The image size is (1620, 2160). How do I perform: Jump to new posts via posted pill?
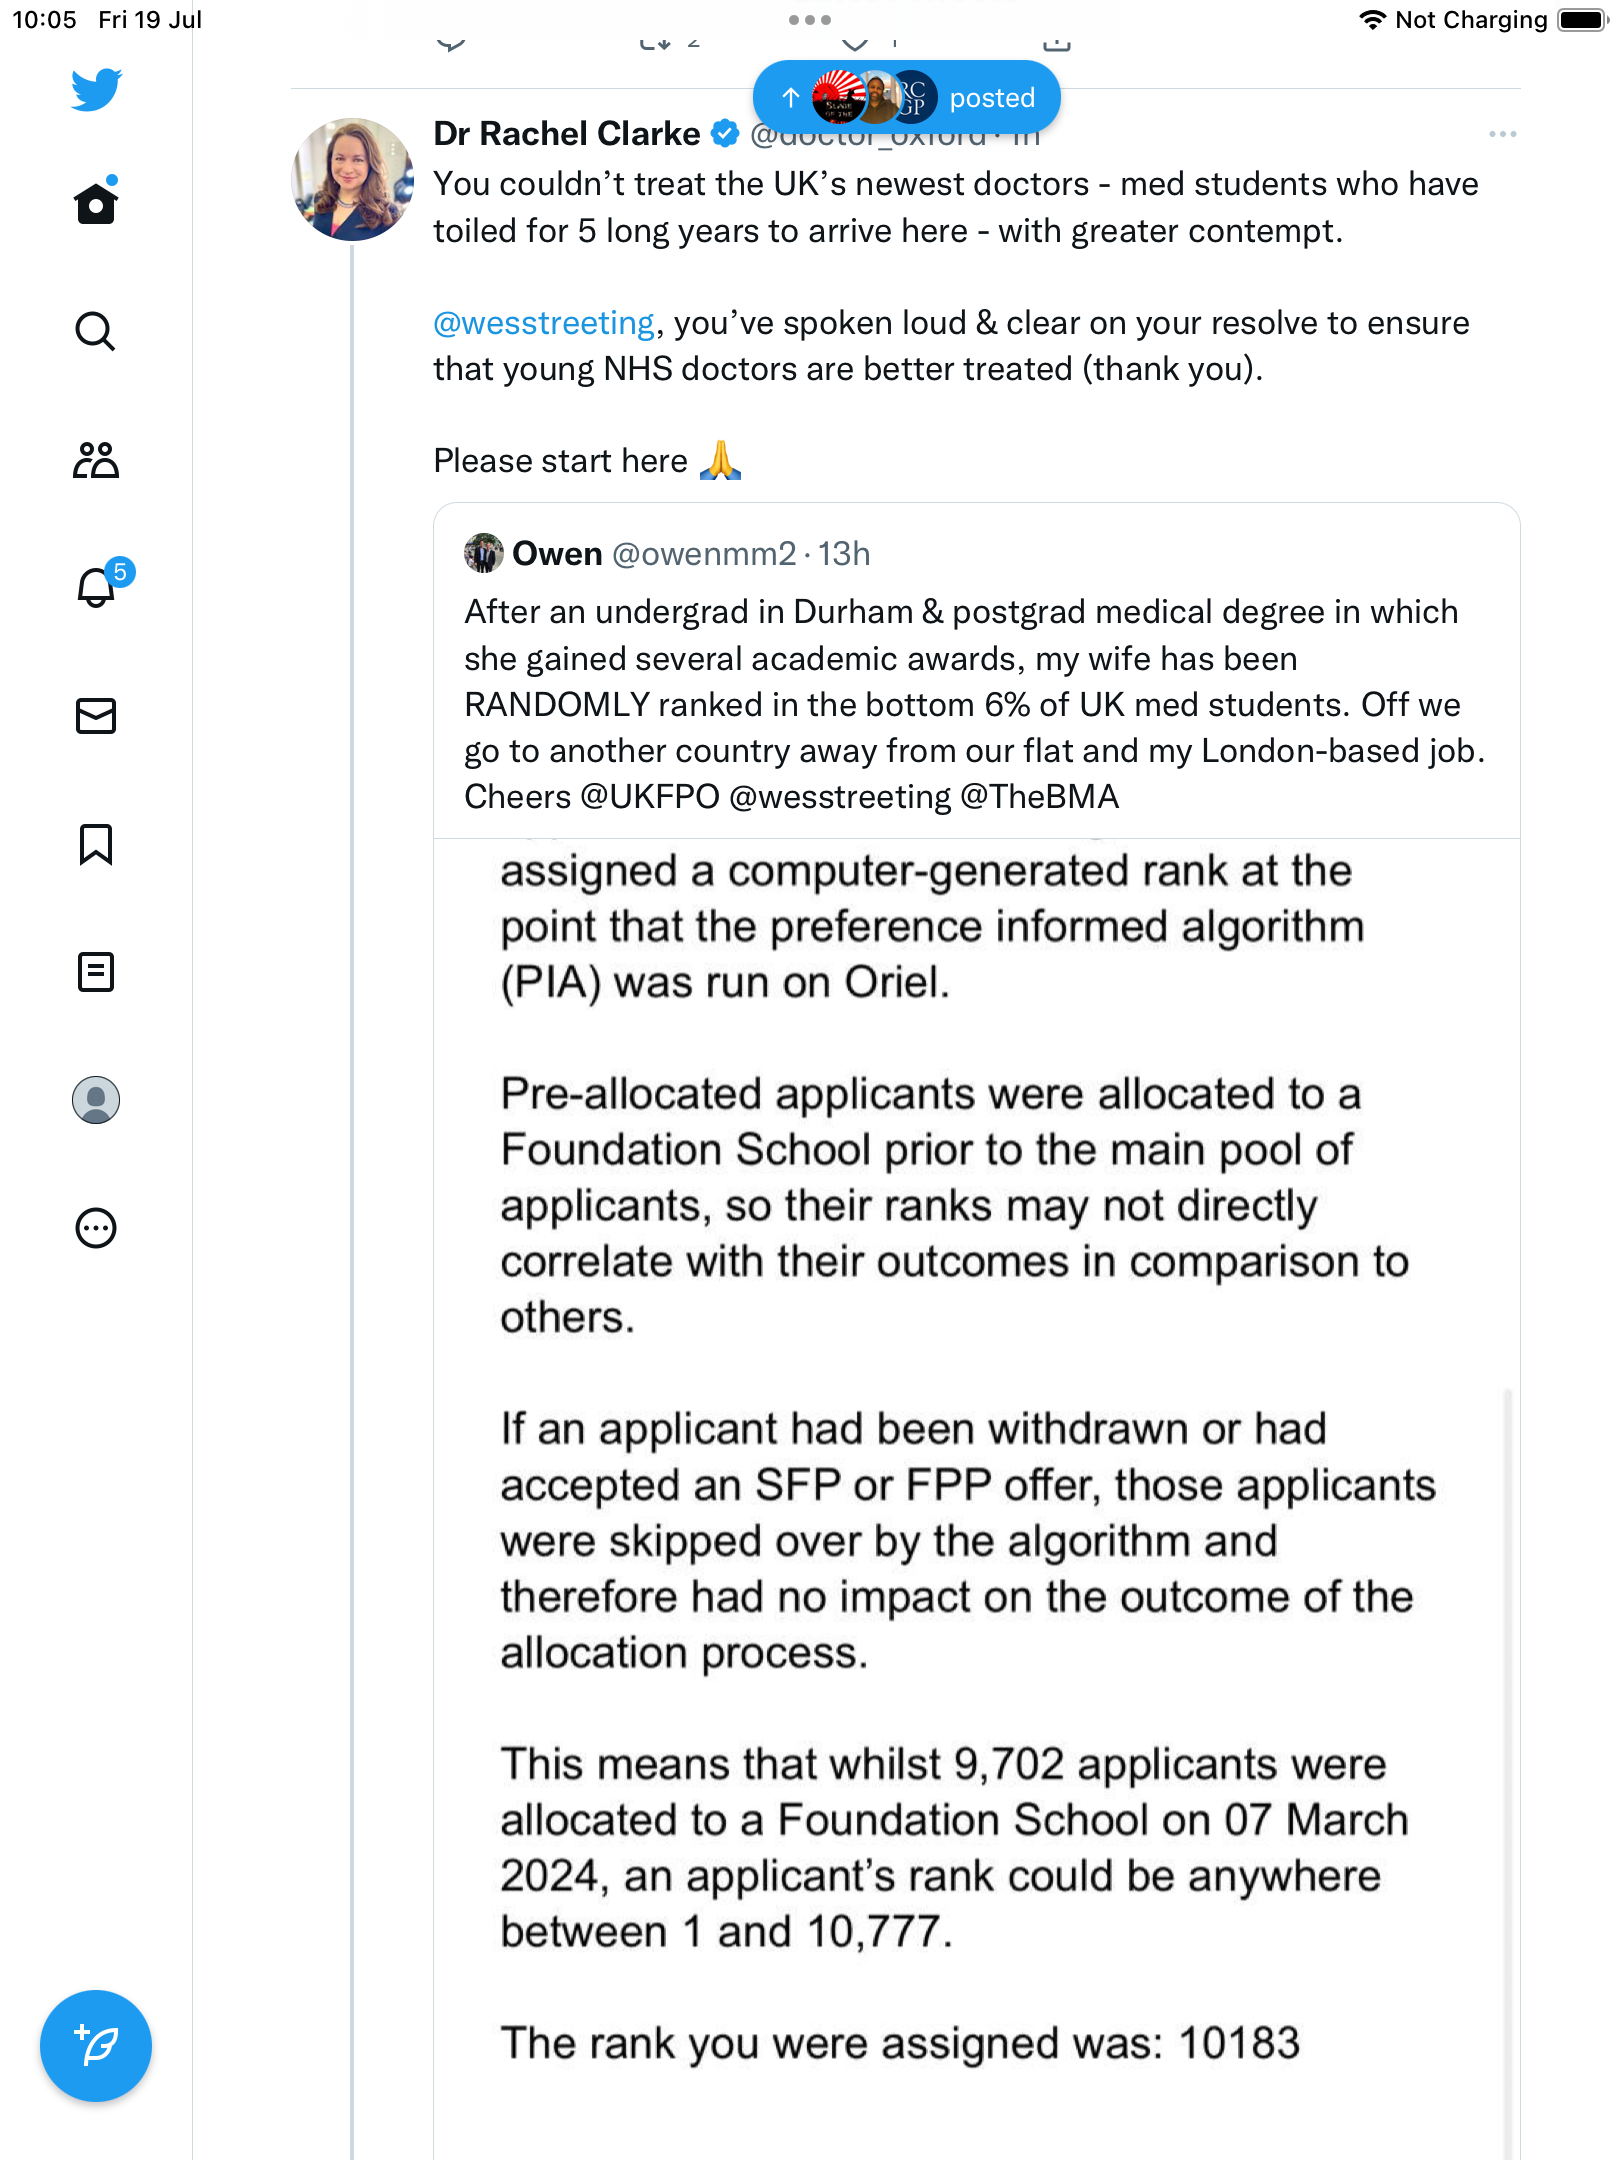906,97
